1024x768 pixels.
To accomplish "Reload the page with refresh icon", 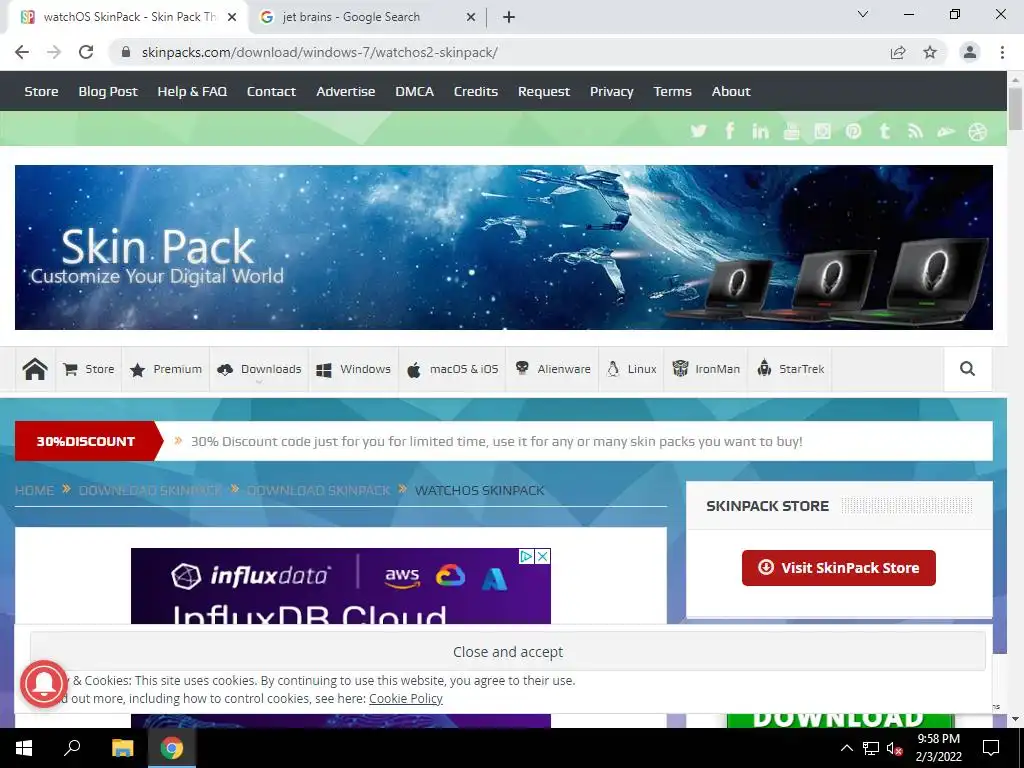I will coord(86,52).
